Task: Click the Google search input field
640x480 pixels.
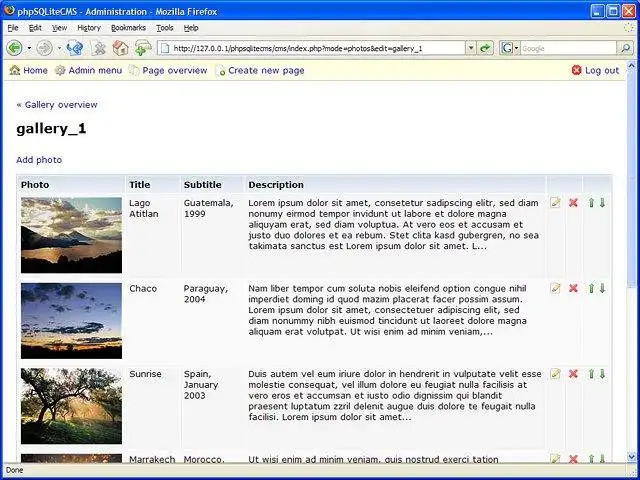Action: 568,48
